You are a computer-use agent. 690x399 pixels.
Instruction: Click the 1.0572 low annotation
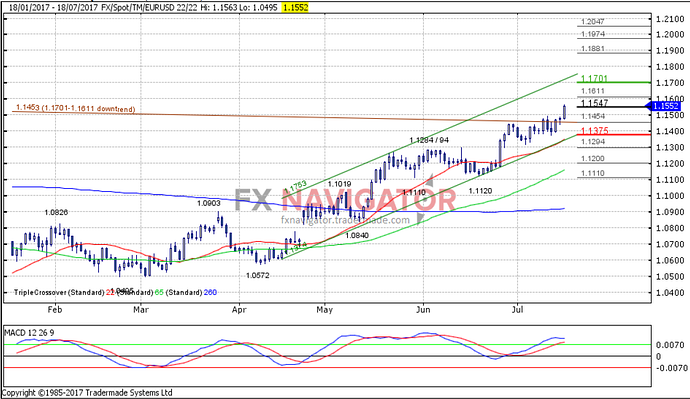pyautogui.click(x=257, y=275)
